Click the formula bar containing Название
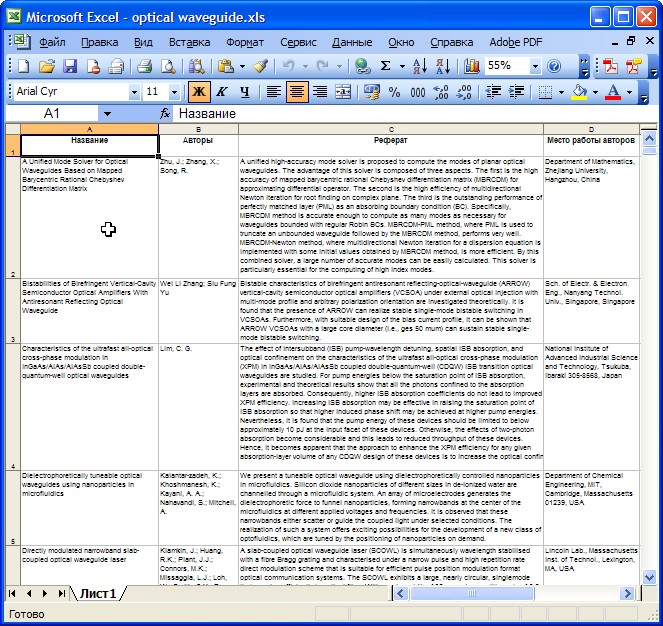Screen dimensions: 663x626 tap(400, 114)
